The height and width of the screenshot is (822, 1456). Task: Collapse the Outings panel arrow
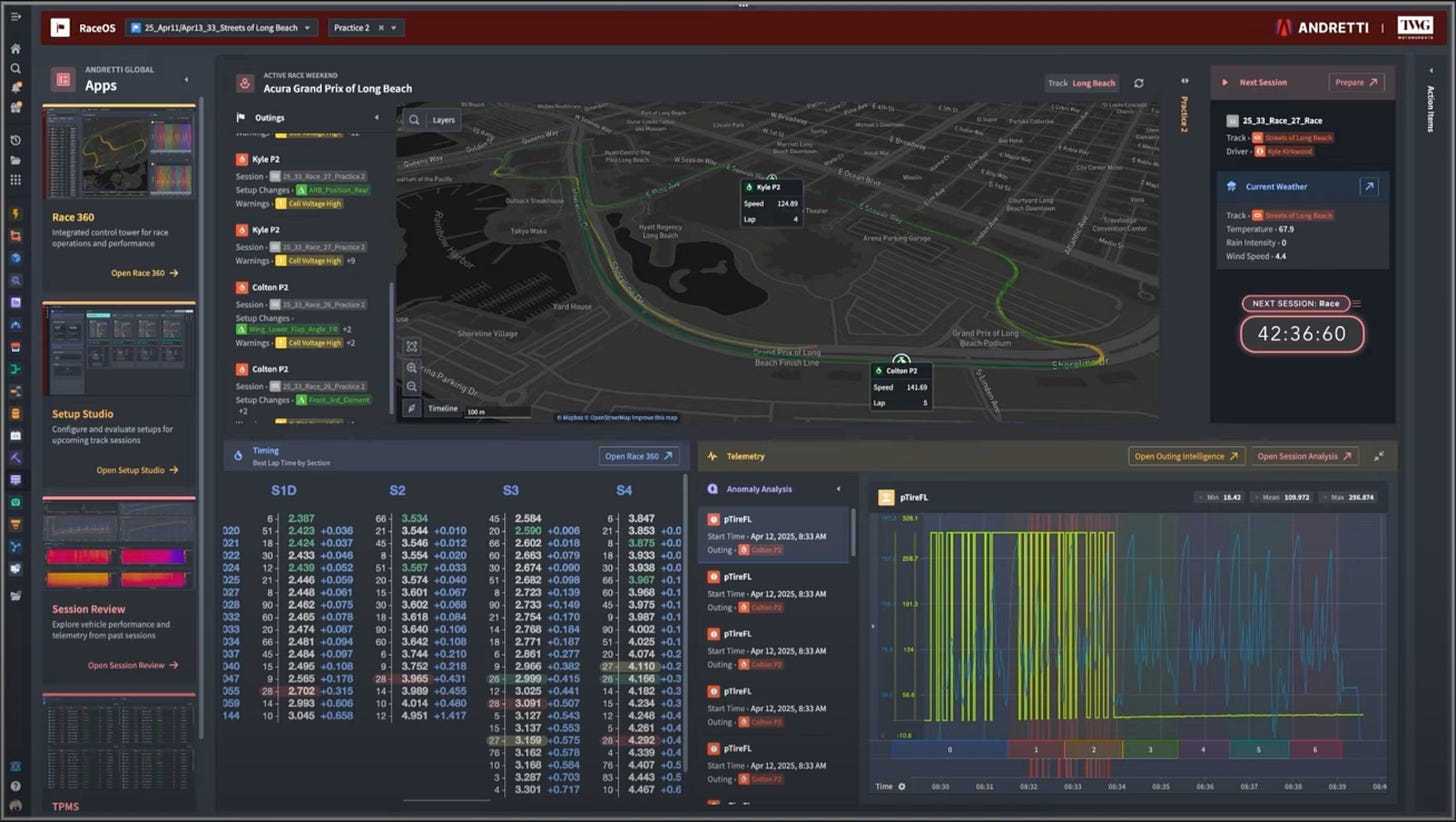(x=377, y=118)
